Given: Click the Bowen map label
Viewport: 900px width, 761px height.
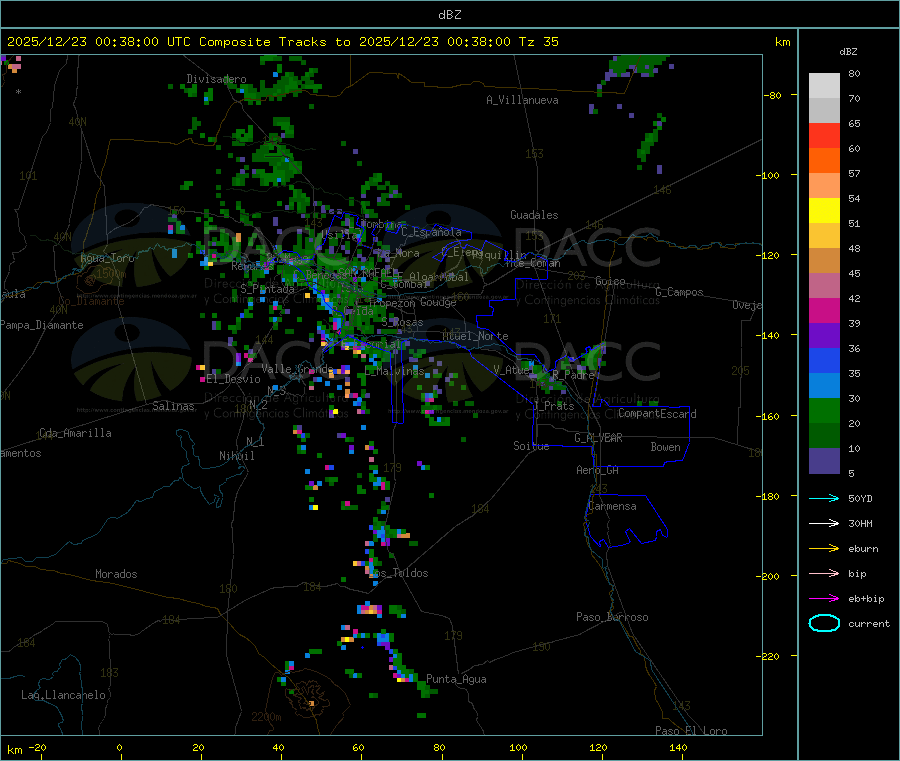Looking at the screenshot, I should 665,447.
